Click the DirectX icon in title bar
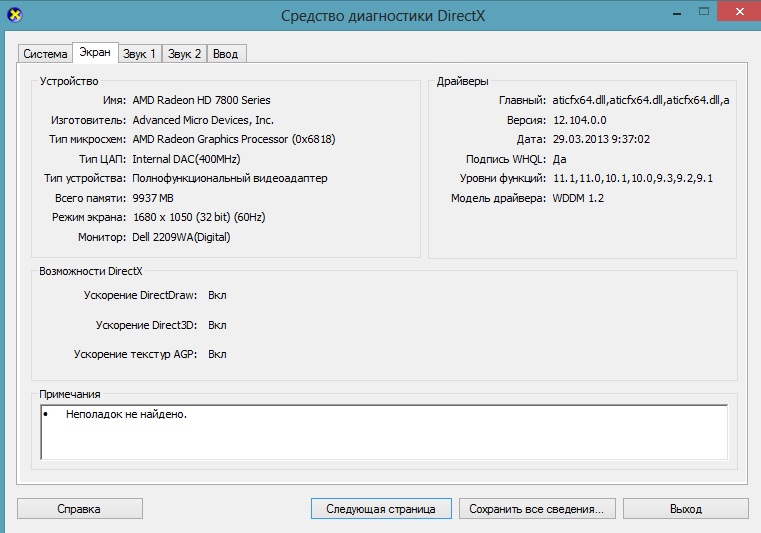 tap(13, 15)
